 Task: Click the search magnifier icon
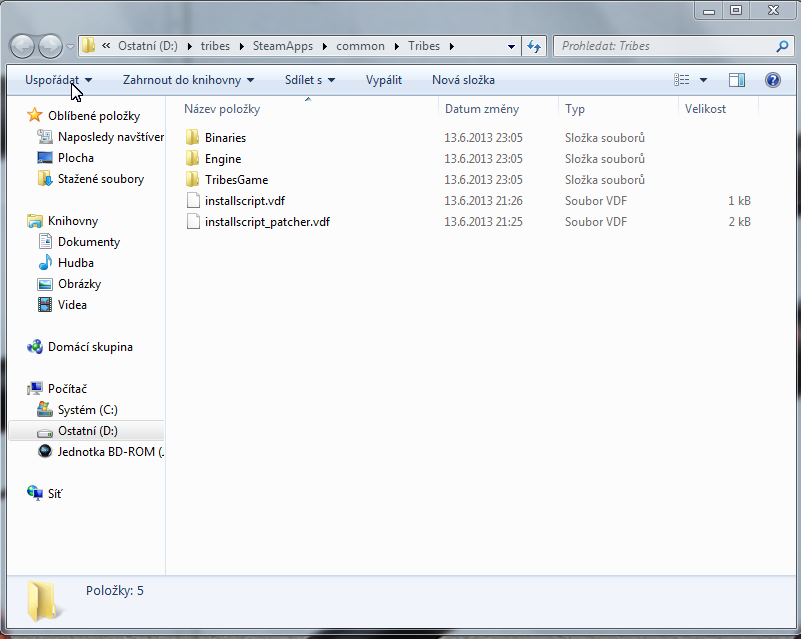click(x=782, y=46)
